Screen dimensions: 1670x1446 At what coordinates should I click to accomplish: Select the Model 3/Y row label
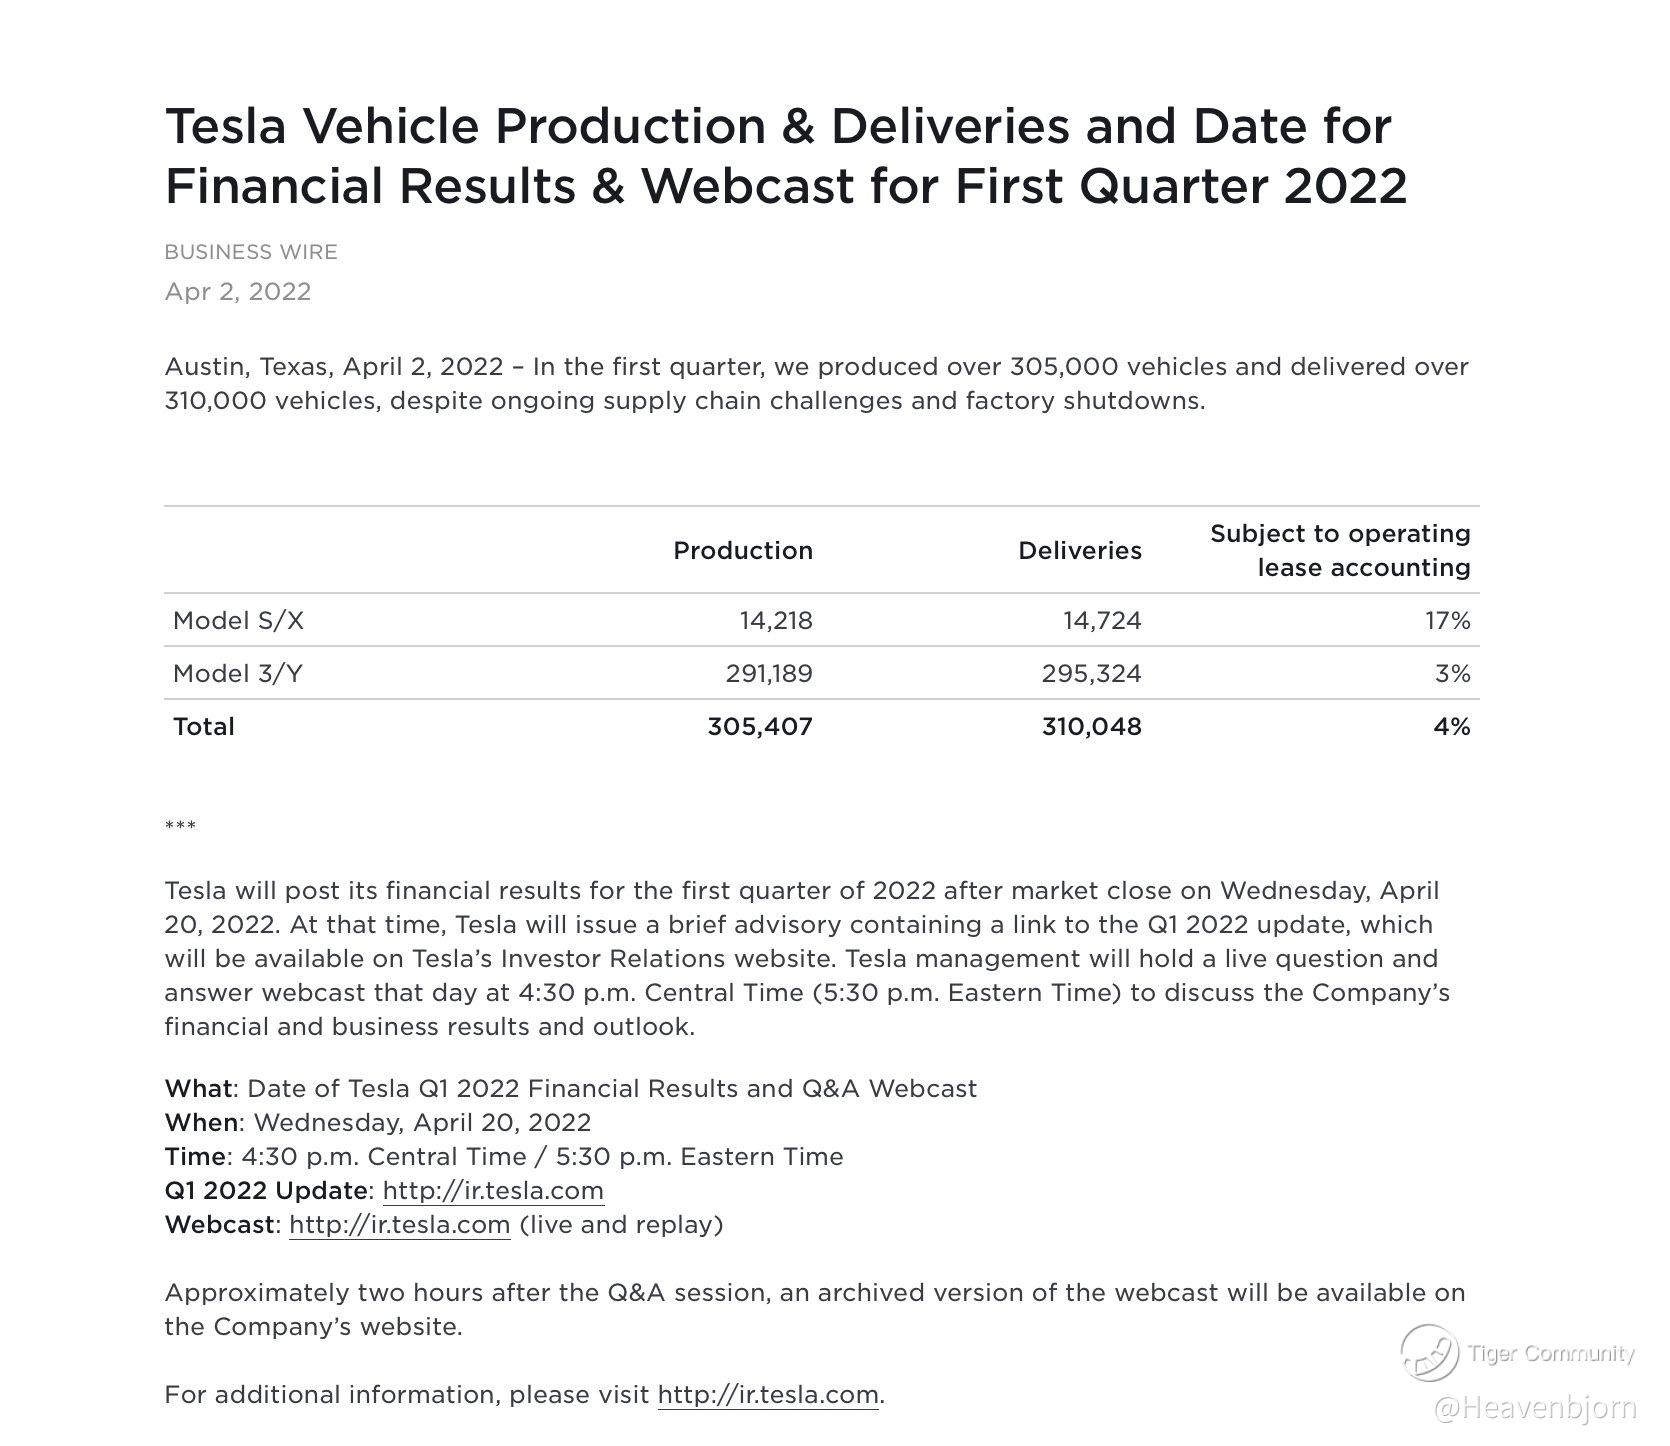[x=238, y=674]
